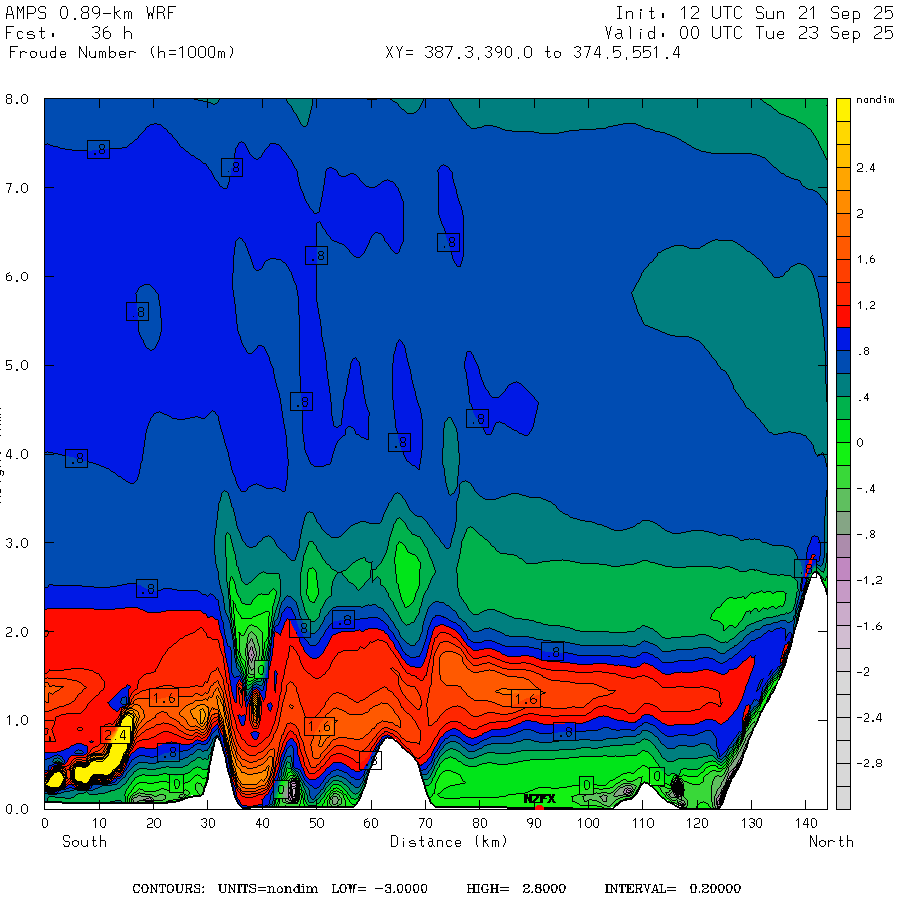
Task: Select the 'Froude Number (h=1000m)' title text
Action: (121, 52)
